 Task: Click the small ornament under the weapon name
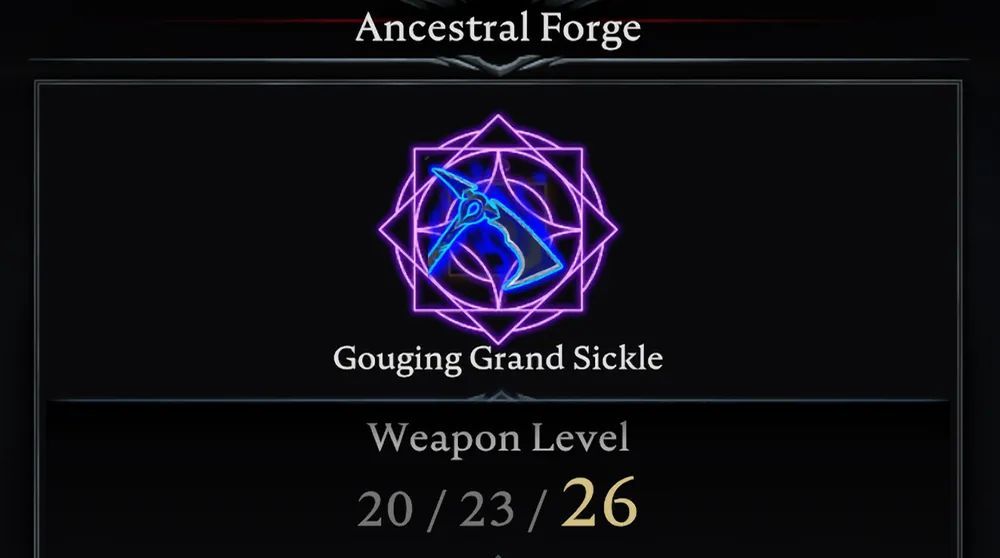[499, 397]
